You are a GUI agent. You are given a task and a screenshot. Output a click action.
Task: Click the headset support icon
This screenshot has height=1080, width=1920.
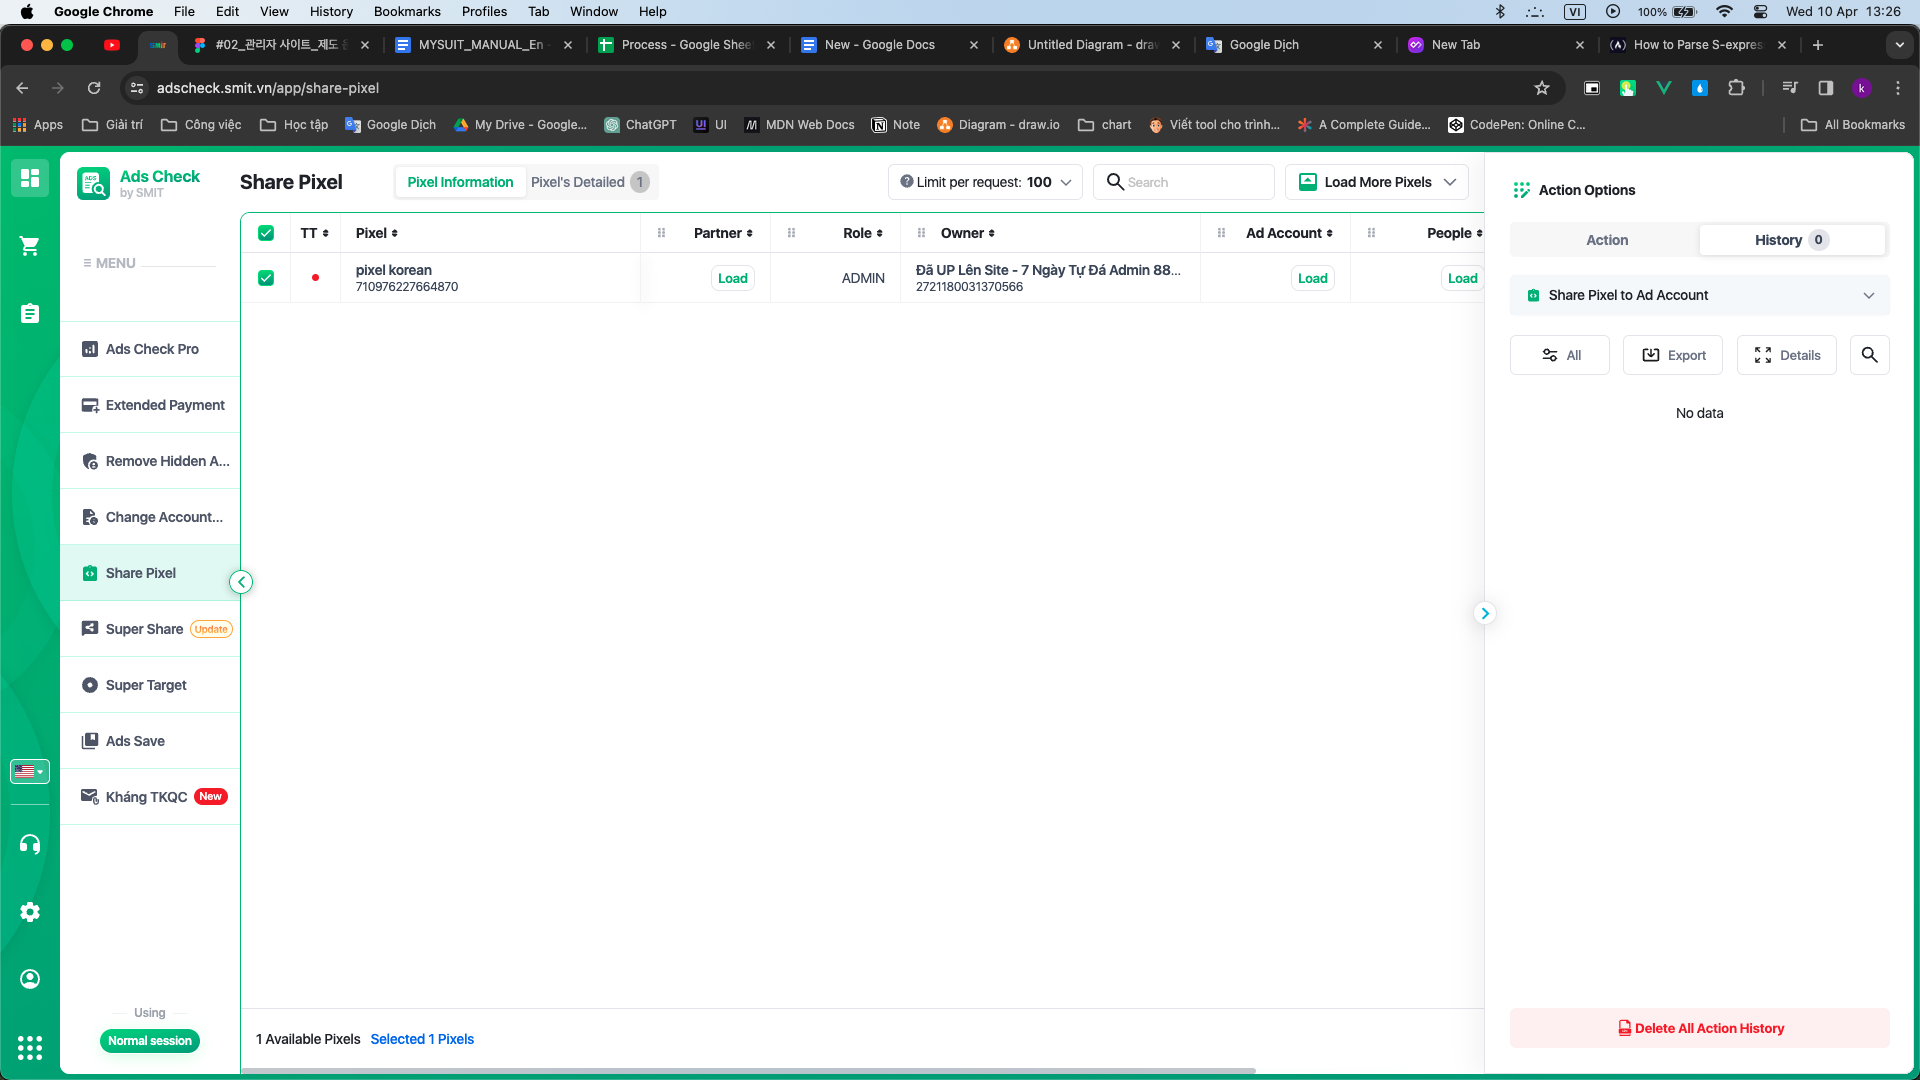pyautogui.click(x=30, y=845)
